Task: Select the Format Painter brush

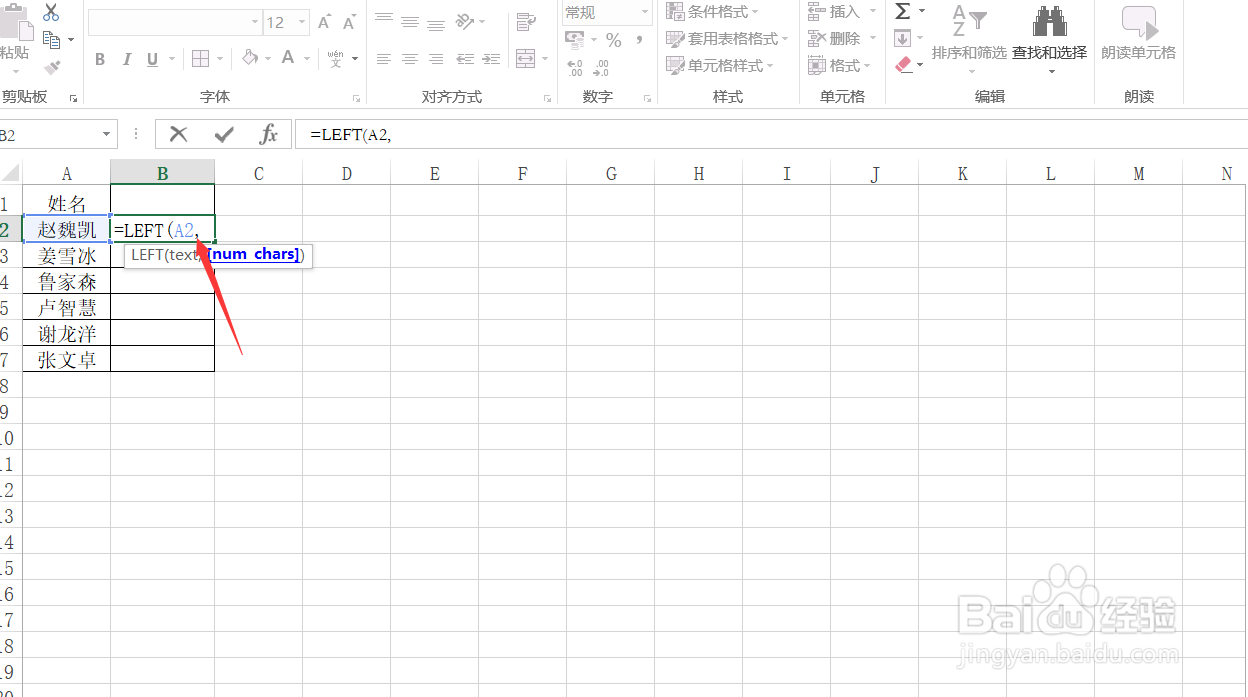Action: point(52,67)
